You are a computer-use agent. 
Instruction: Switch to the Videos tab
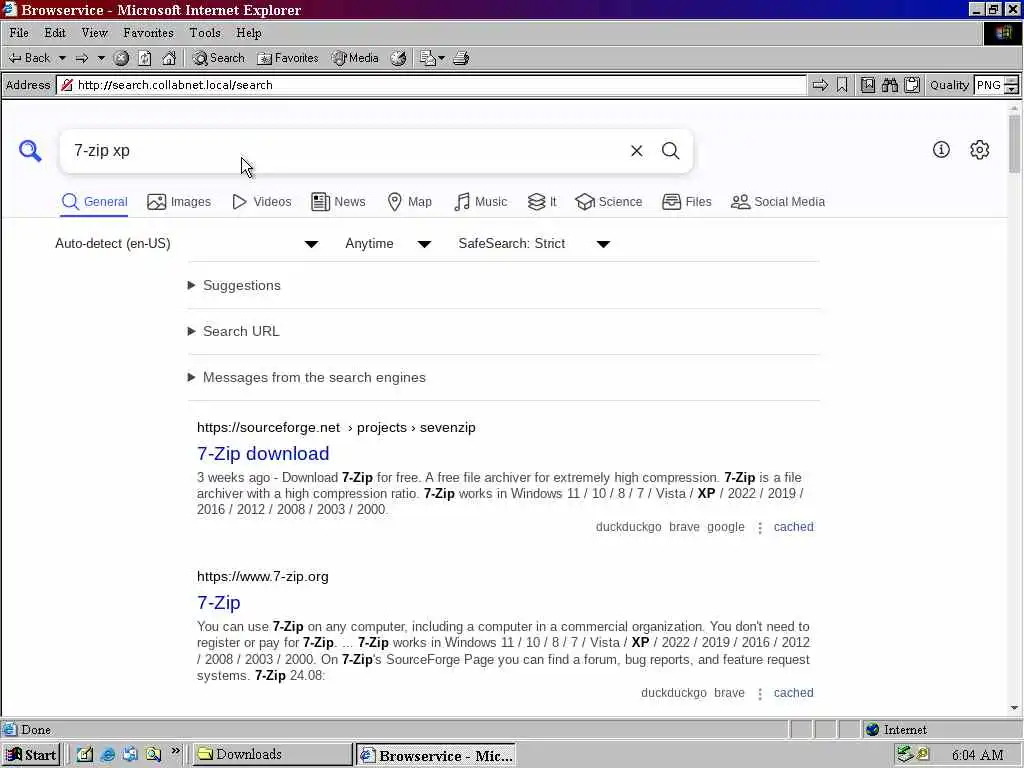click(261, 202)
